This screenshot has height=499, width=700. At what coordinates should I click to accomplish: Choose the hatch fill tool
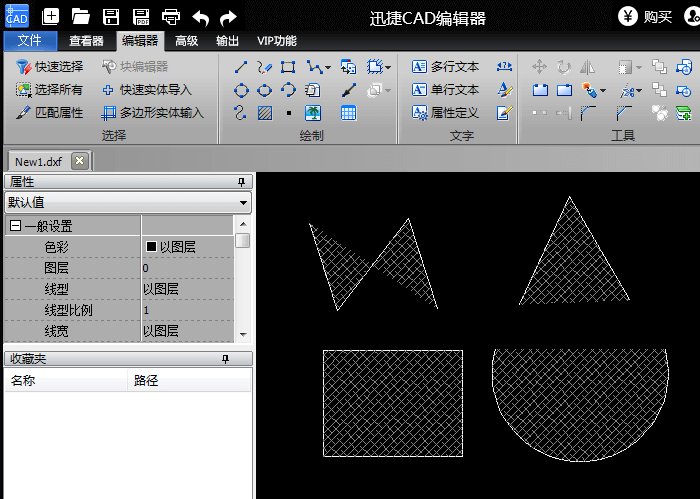(264, 113)
